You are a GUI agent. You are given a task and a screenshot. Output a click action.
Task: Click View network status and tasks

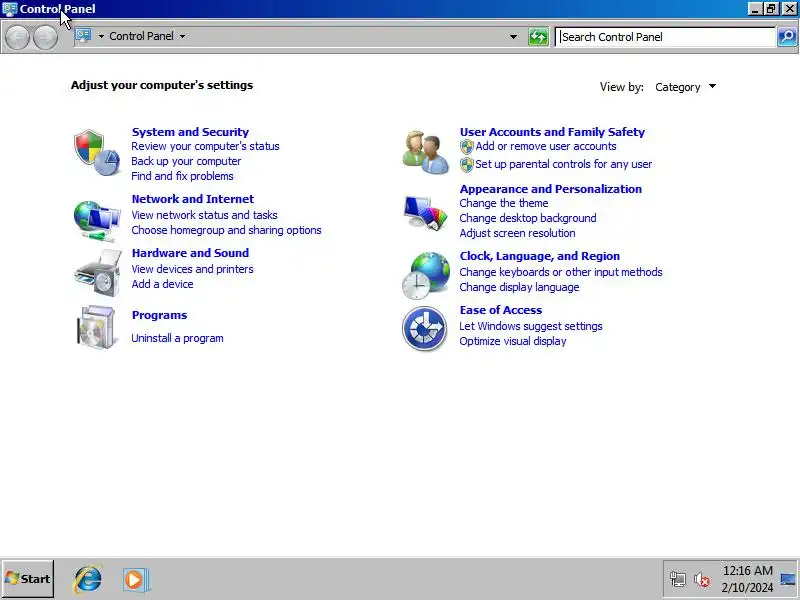pyautogui.click(x=204, y=215)
